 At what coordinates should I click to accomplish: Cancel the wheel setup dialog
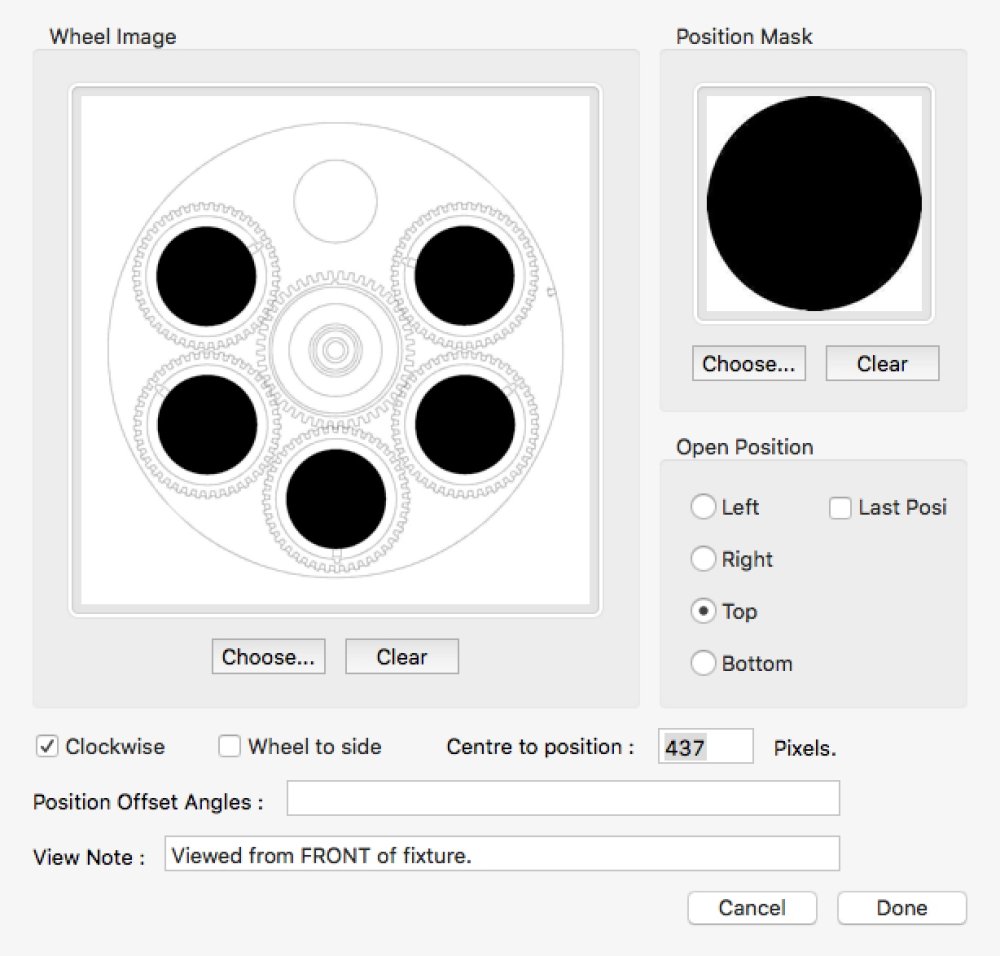pos(752,908)
